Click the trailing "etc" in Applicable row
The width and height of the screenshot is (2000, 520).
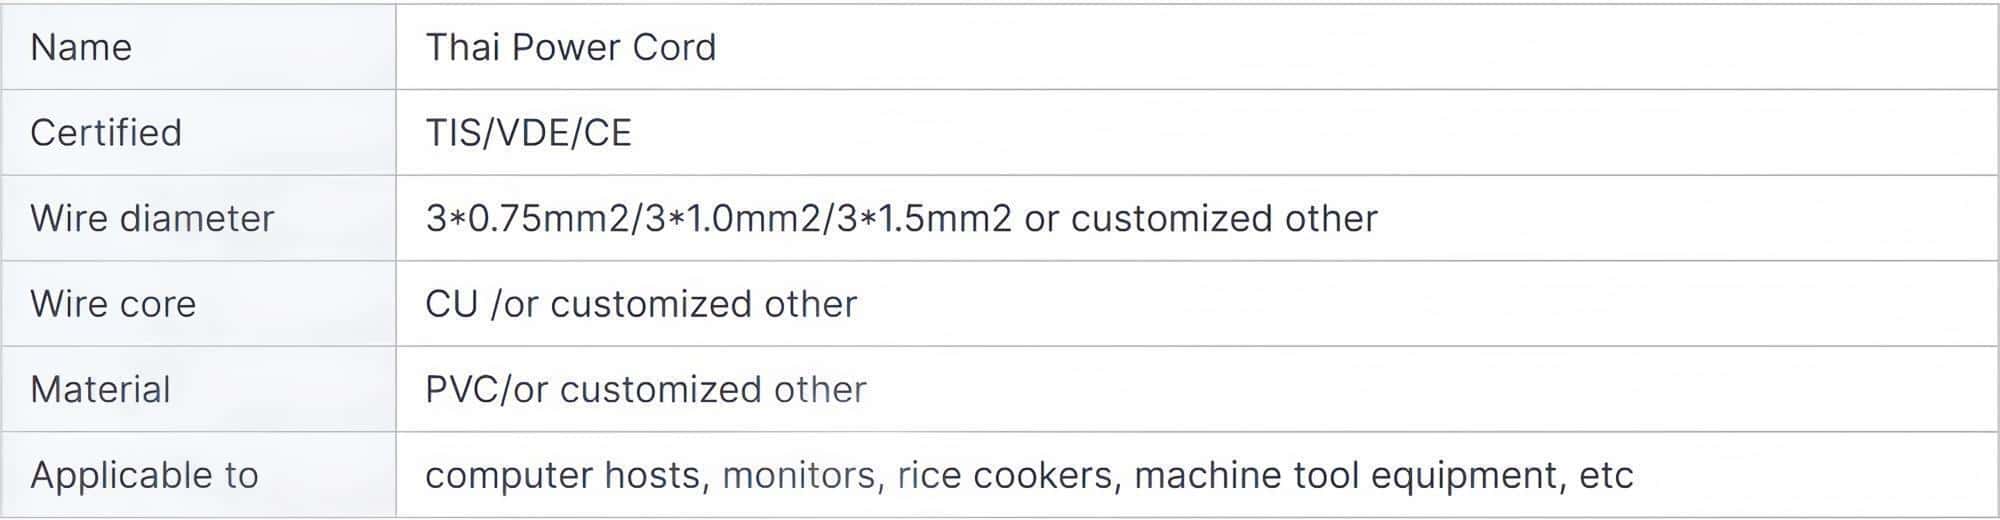tap(1606, 475)
